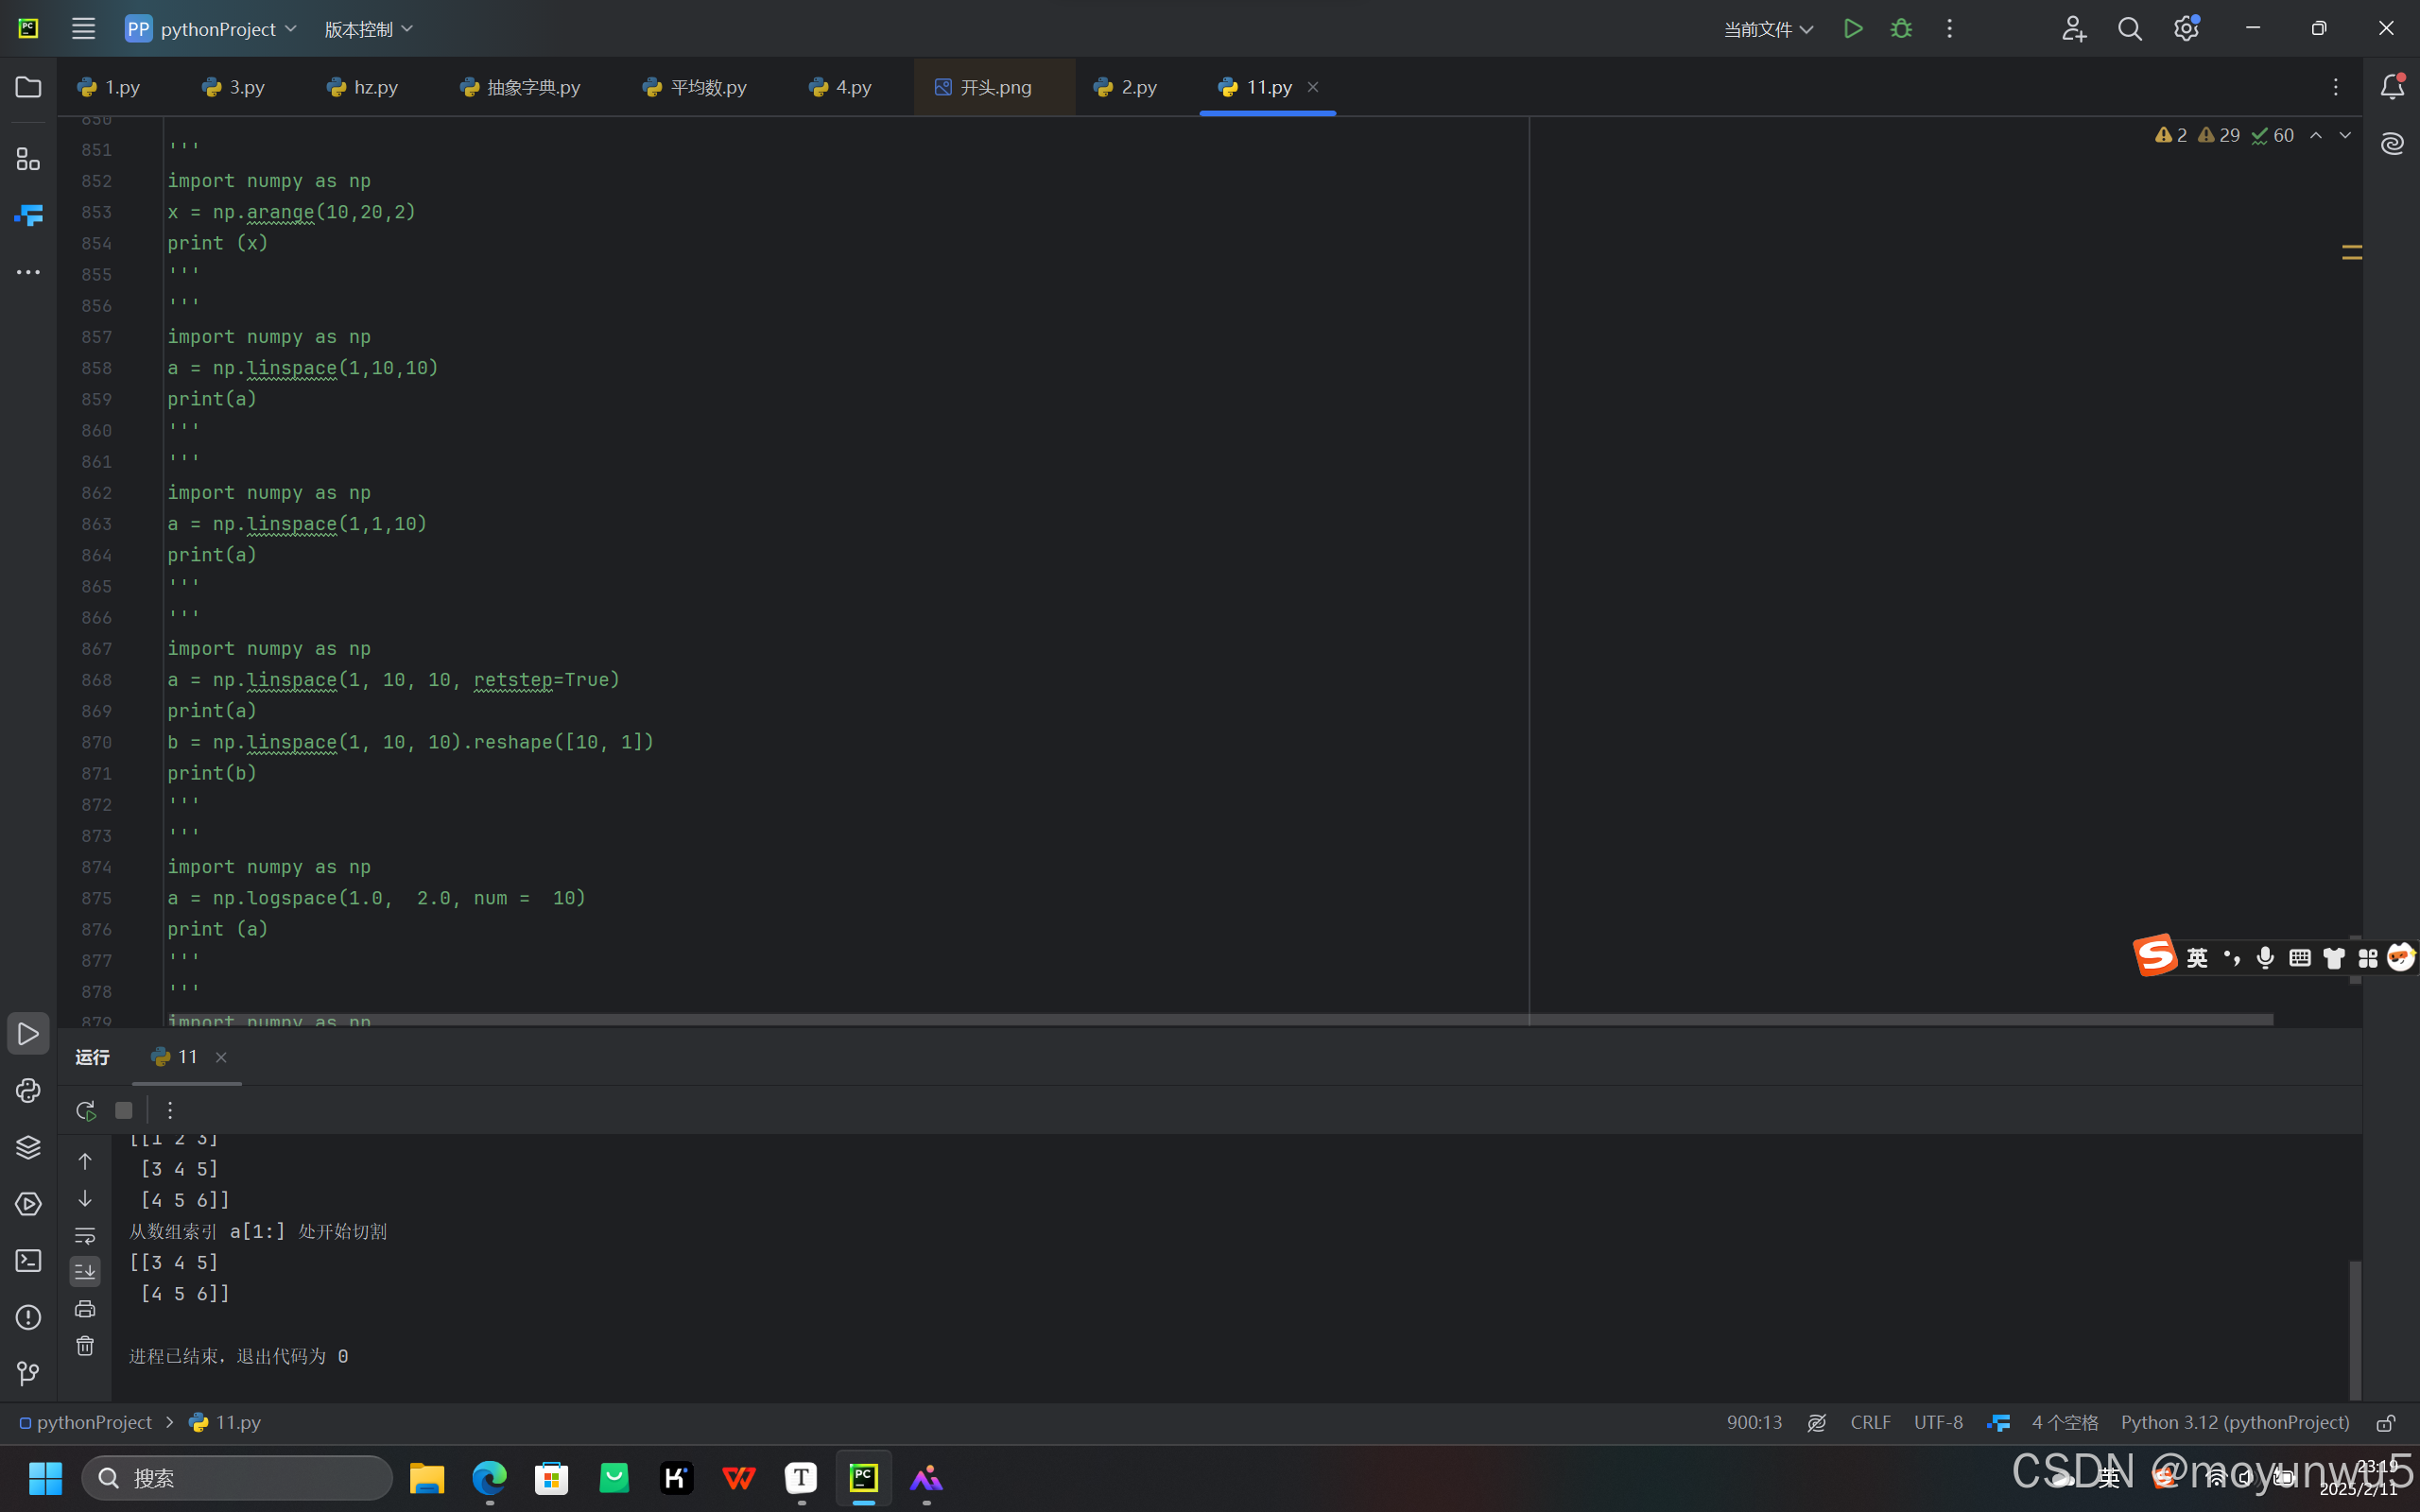Image resolution: width=2420 pixels, height=1512 pixels.
Task: Toggle read-only lock in the status bar
Action: [2385, 1423]
